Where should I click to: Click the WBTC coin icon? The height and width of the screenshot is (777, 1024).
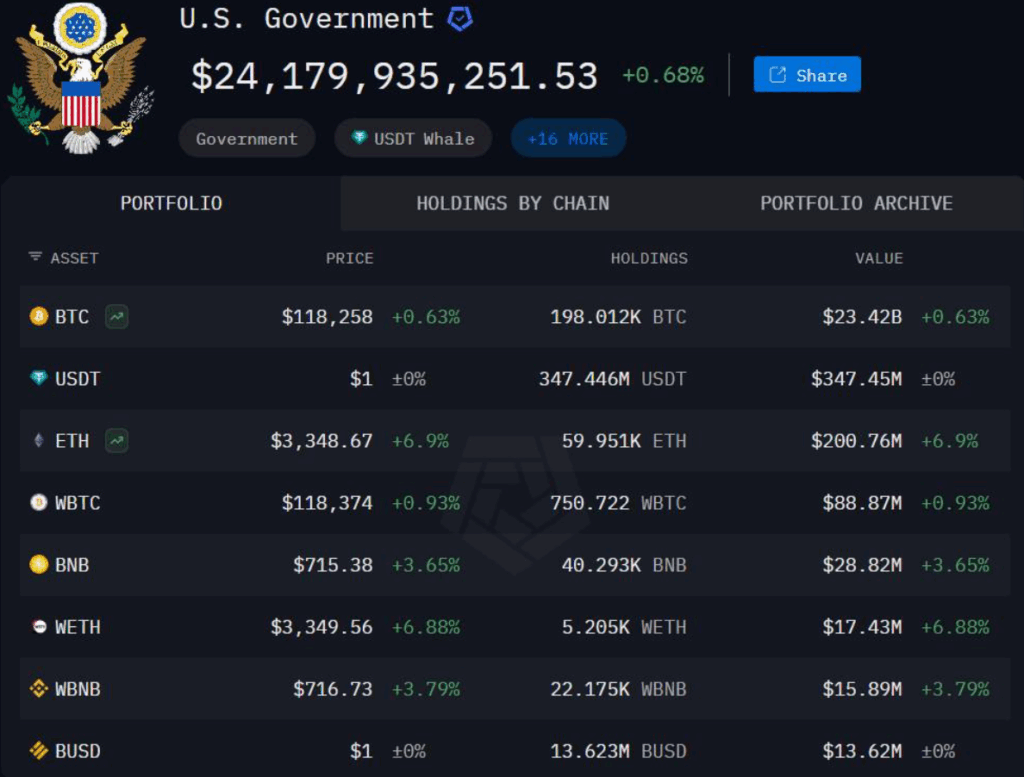[39, 502]
